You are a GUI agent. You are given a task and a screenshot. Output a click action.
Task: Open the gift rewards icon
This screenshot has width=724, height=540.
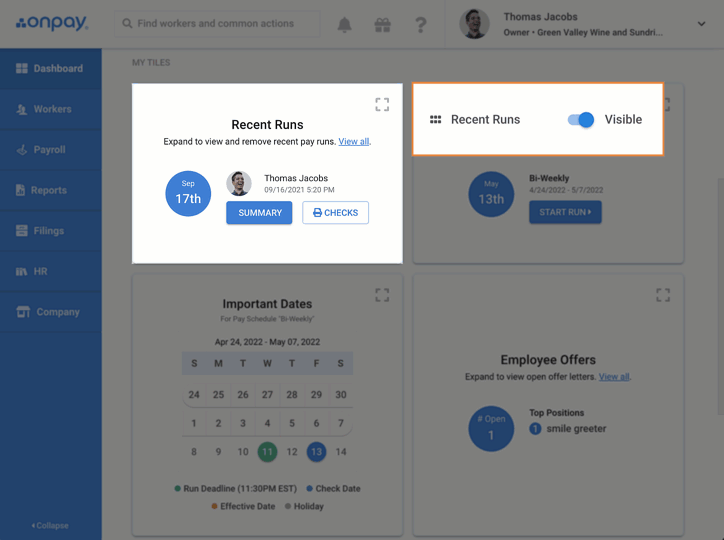pos(383,25)
